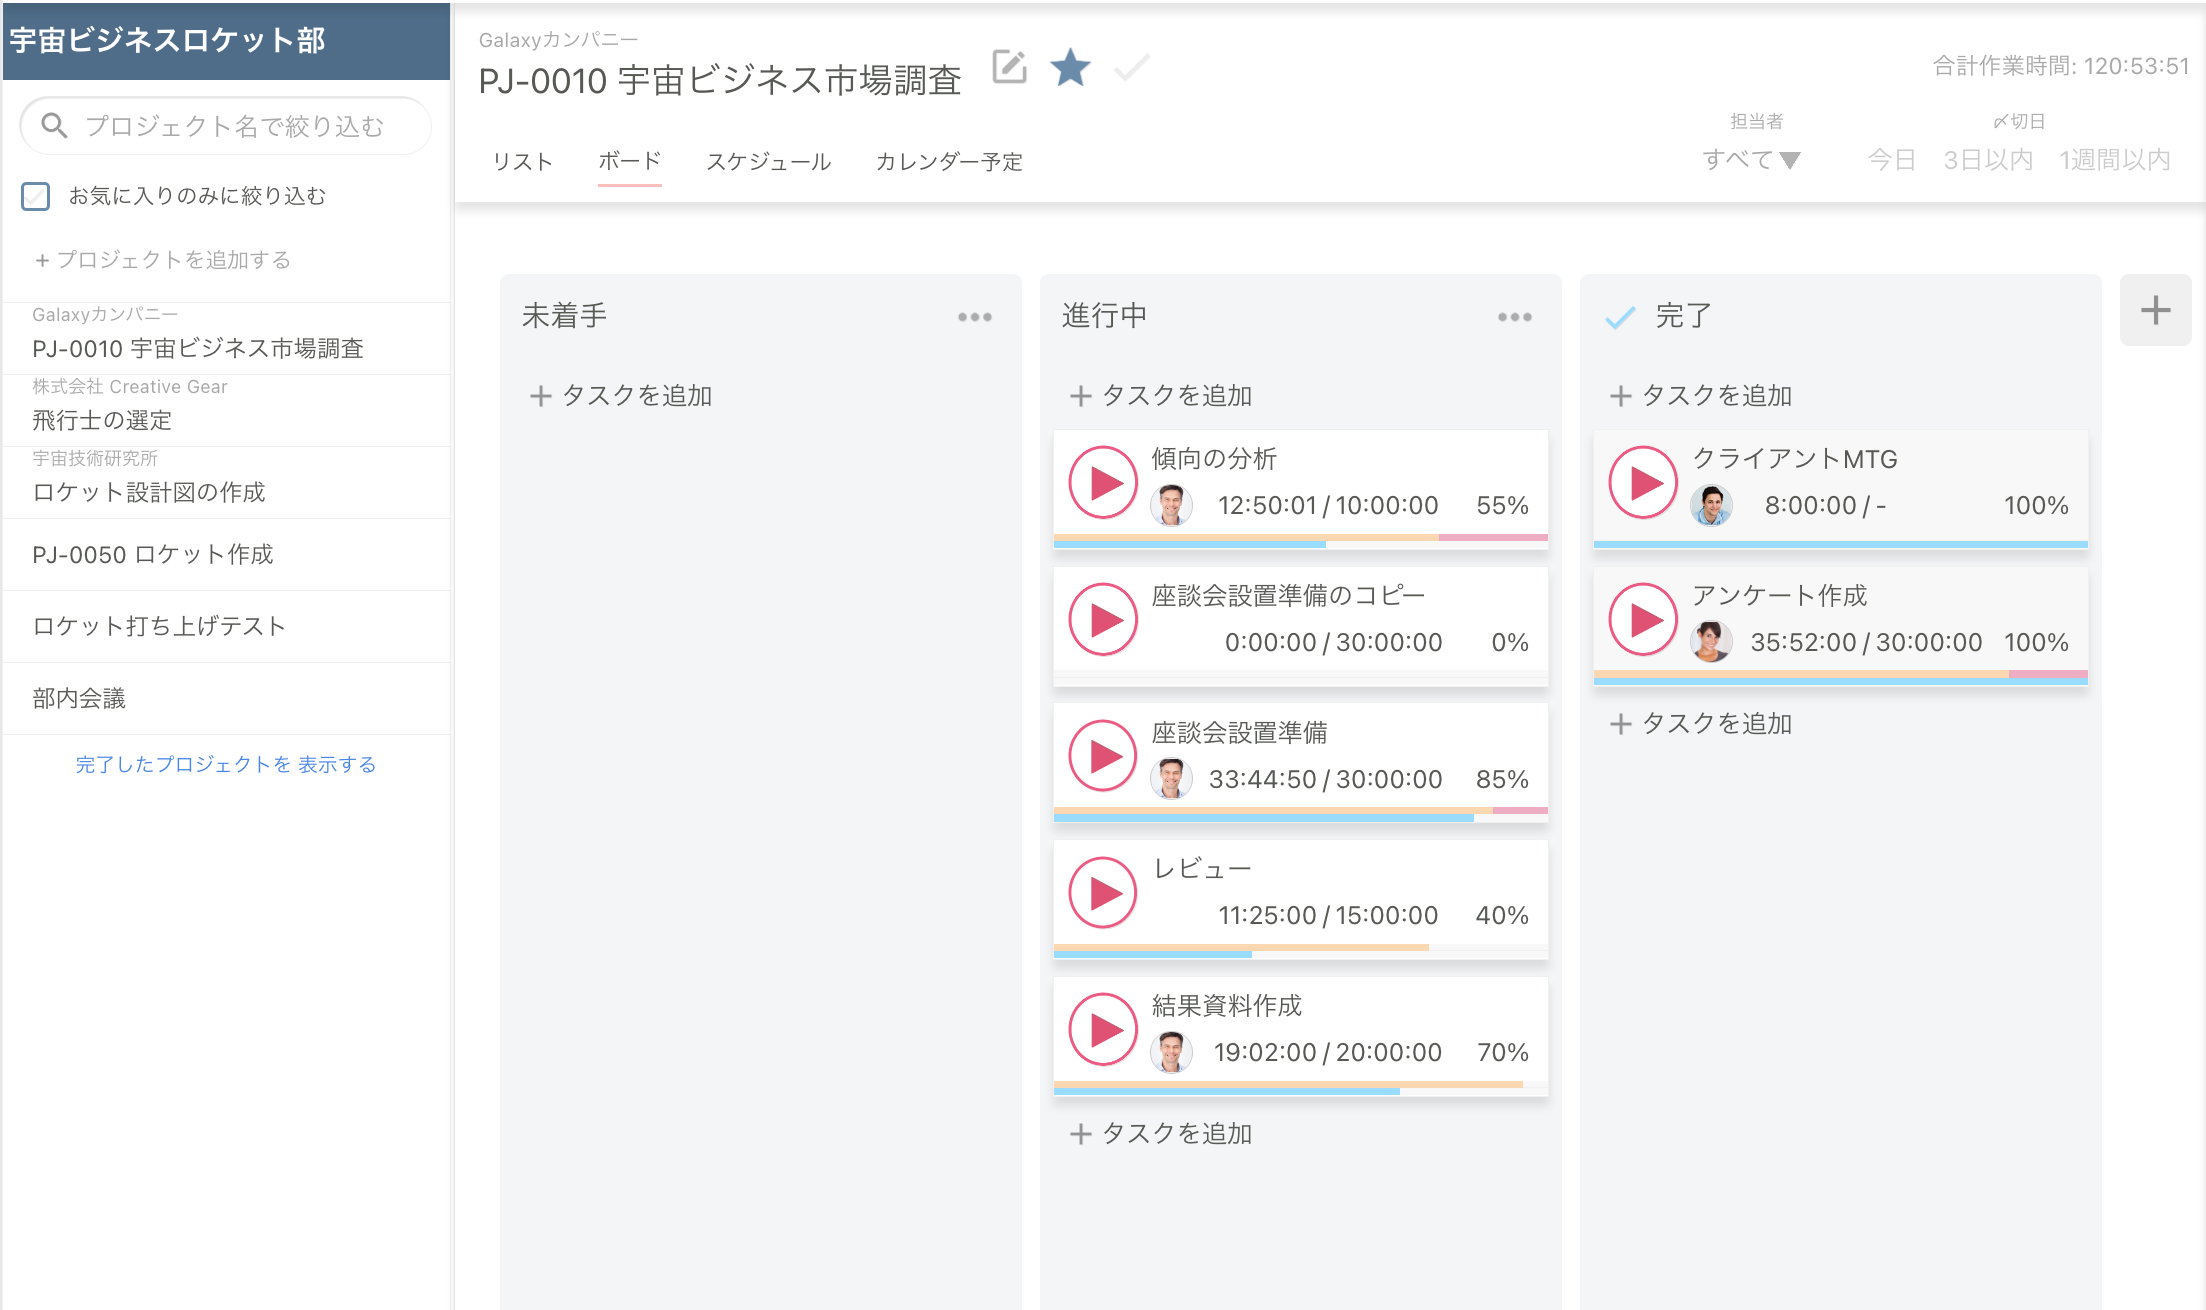Viewport: 2206px width, 1310px height.
Task: Click the search magnifier icon in the sidebar
Action: tap(55, 124)
